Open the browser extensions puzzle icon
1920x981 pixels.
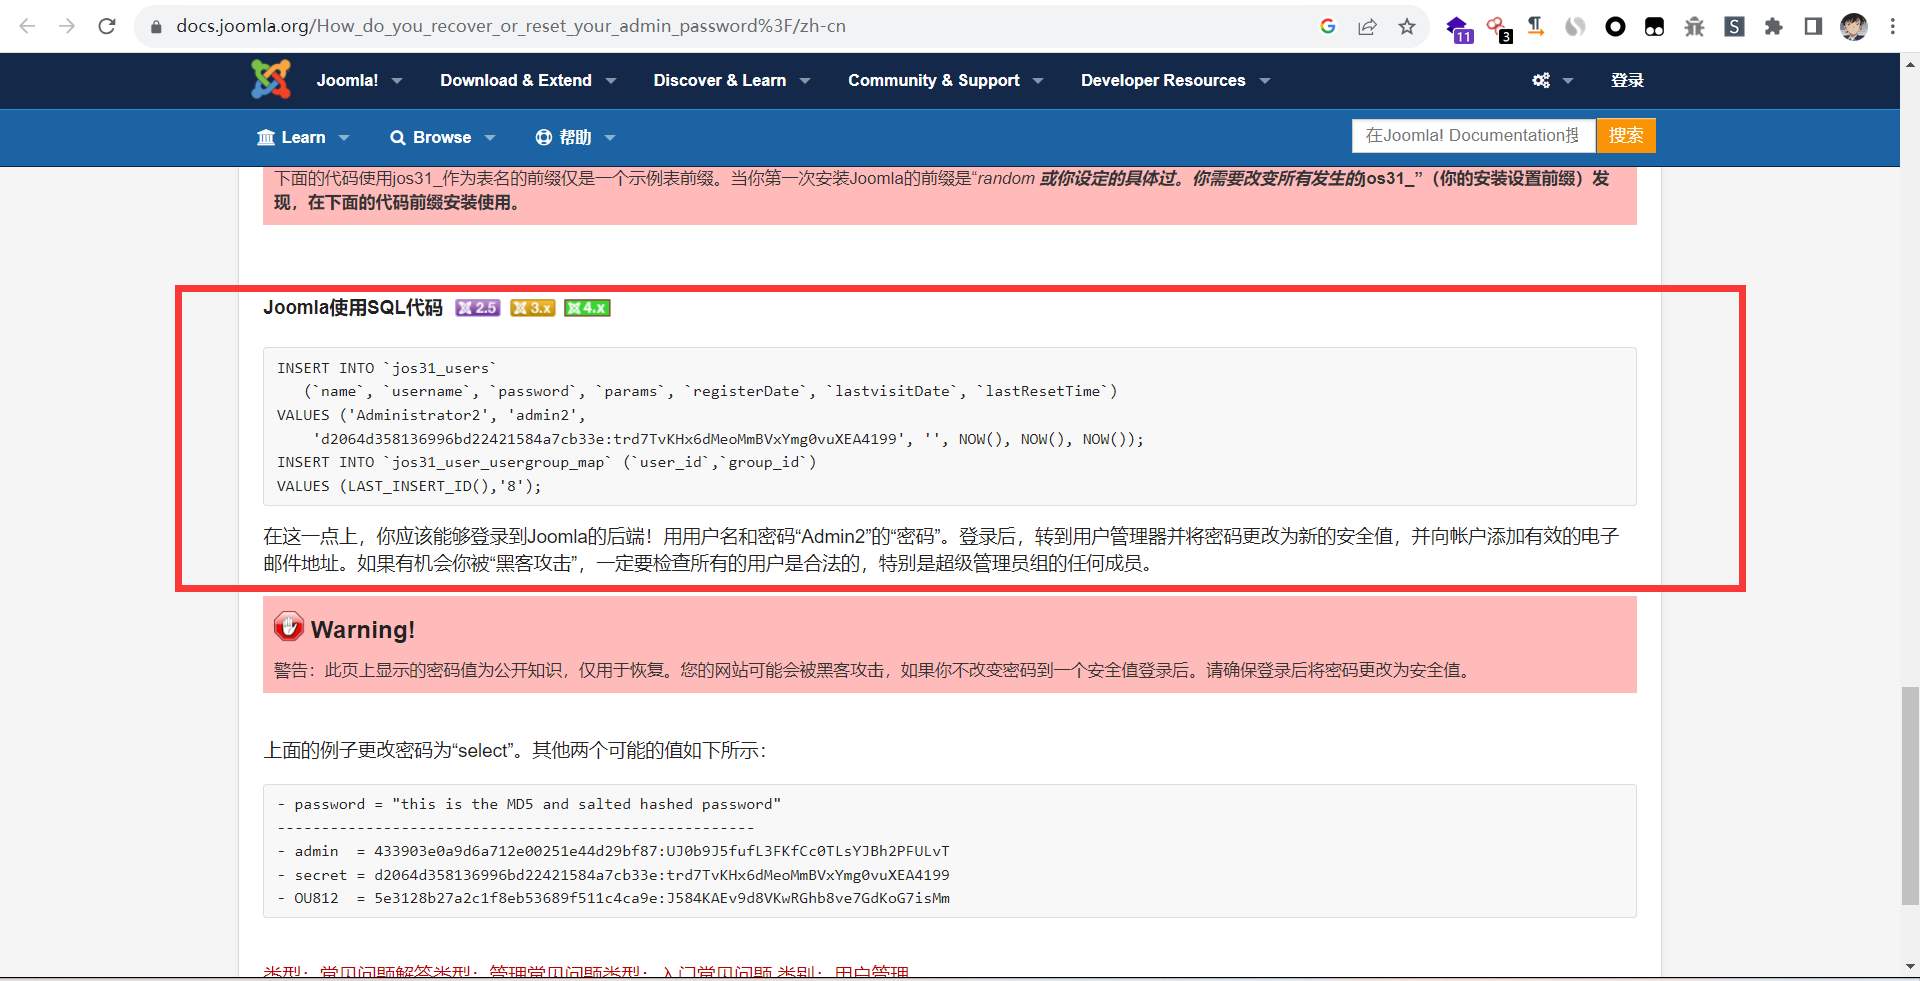pos(1773,26)
